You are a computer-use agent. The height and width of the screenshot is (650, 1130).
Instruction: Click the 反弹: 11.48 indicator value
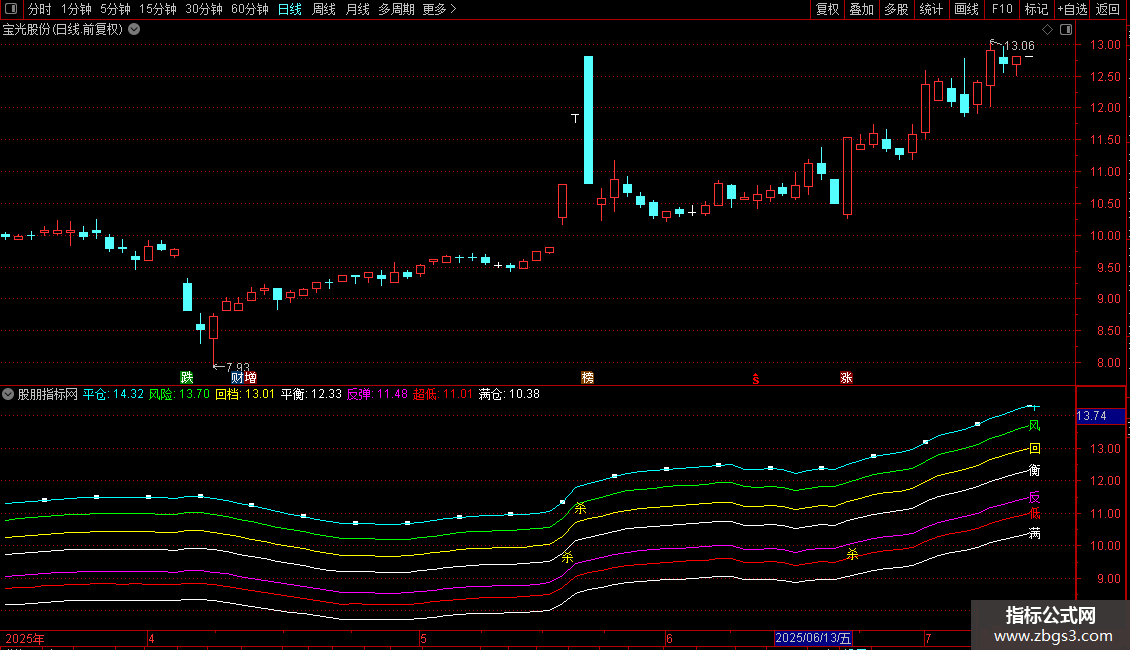[x=377, y=394]
